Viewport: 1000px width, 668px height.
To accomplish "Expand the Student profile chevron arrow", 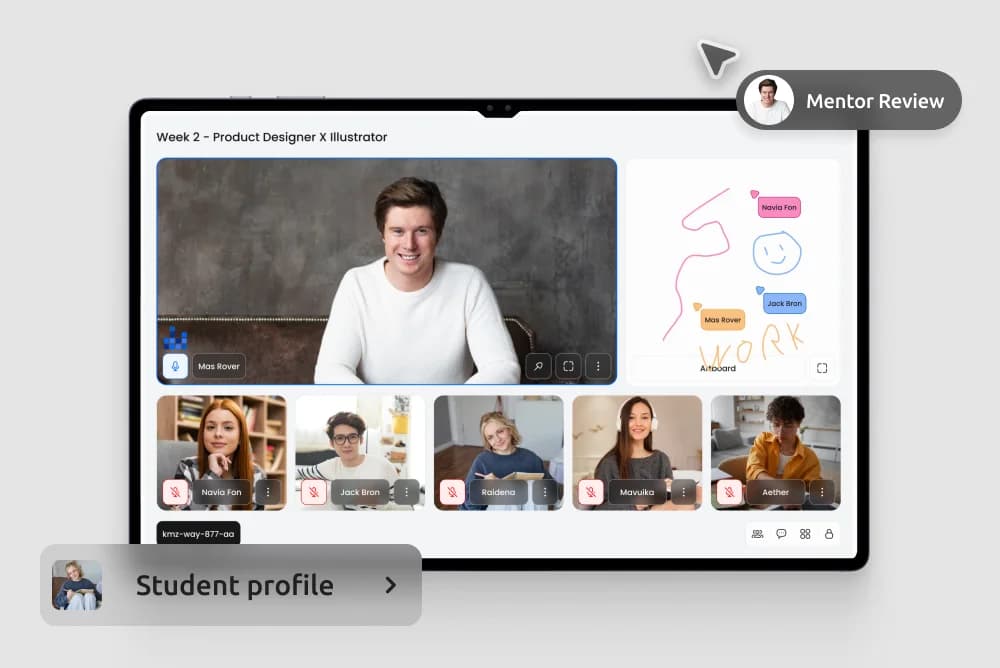I will tap(391, 586).
